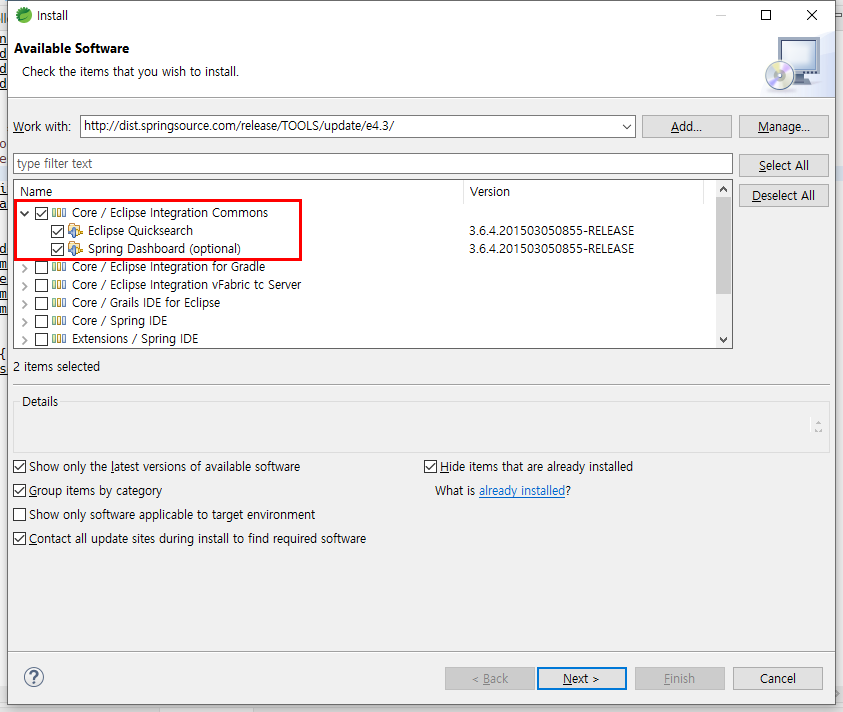Check Core / Eclipse Integration for Gradle
Screen dimensions: 843x712
click(41, 267)
